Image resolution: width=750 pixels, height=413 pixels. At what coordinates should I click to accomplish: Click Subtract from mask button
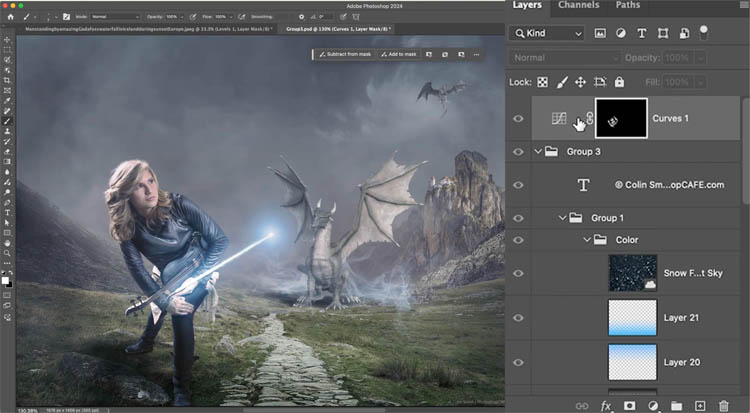point(345,55)
